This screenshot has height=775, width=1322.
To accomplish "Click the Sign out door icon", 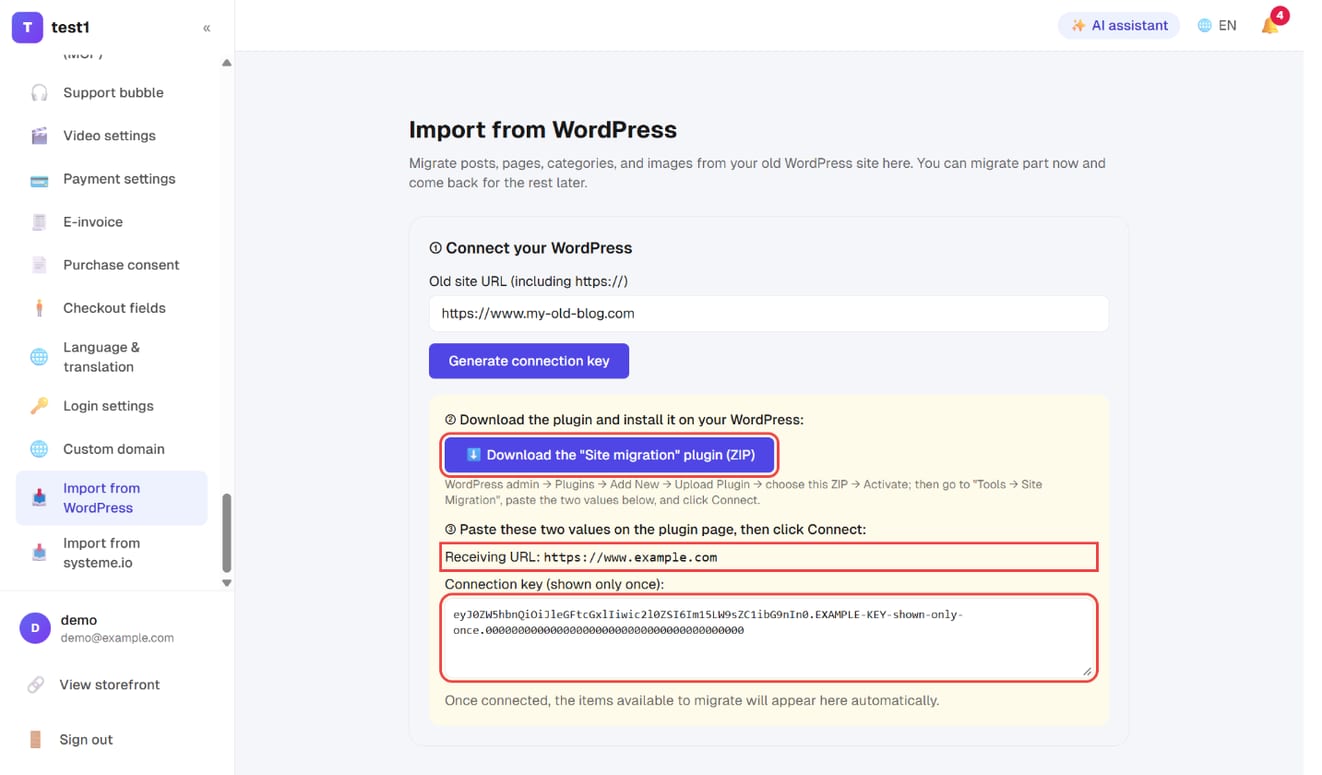I will click(35, 740).
